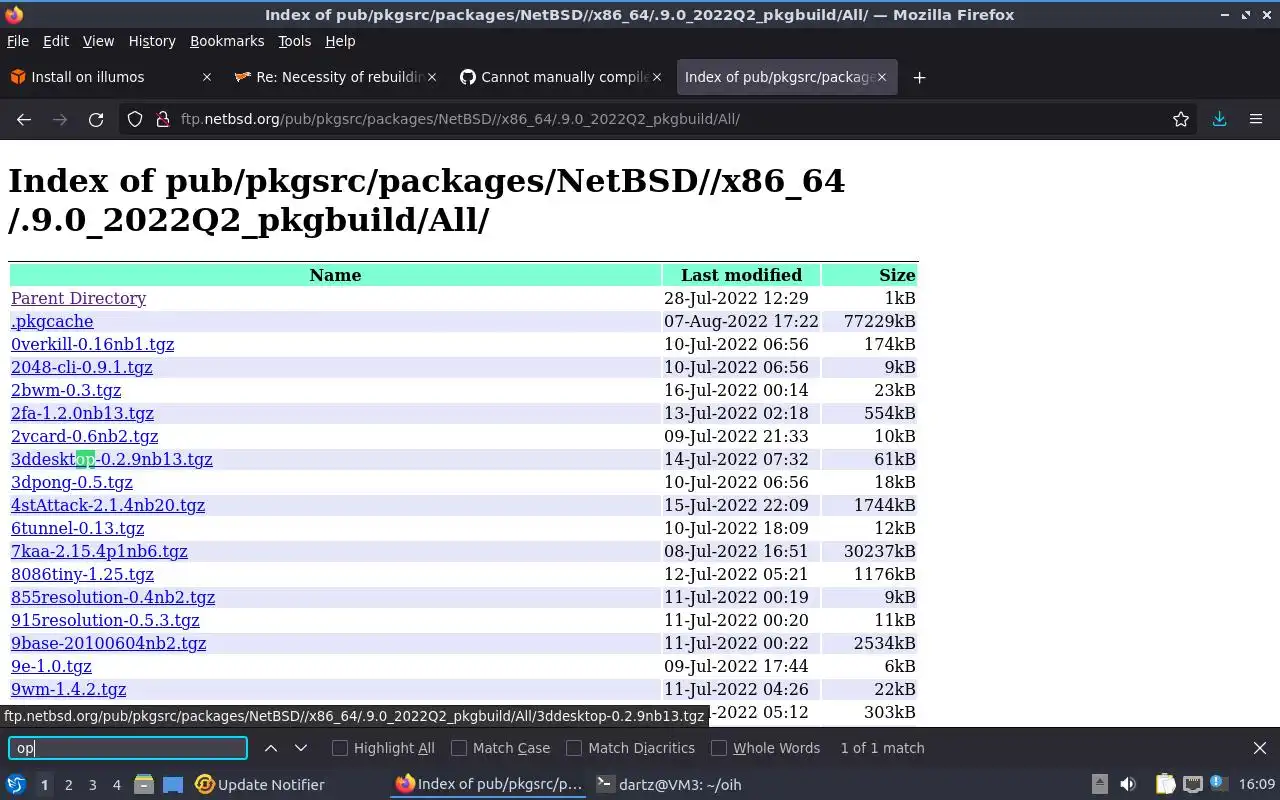Close the 'Re: Necessity of rebuilding' tab
Image resolution: width=1280 pixels, height=800 pixels.
point(432,77)
